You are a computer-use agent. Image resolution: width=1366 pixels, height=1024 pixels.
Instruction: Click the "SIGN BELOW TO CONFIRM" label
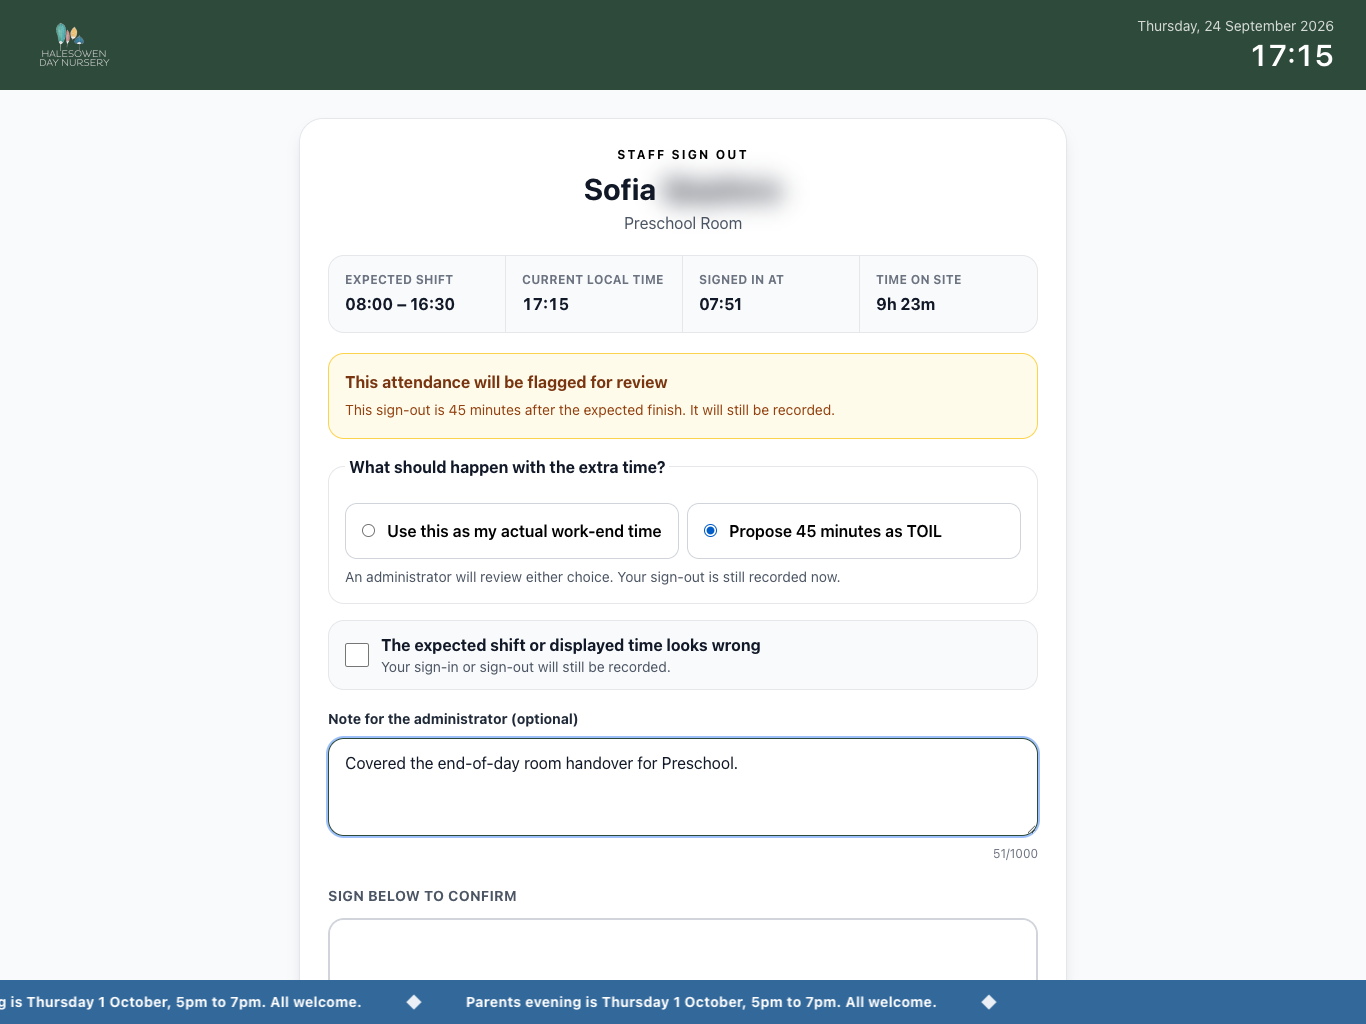[422, 896]
